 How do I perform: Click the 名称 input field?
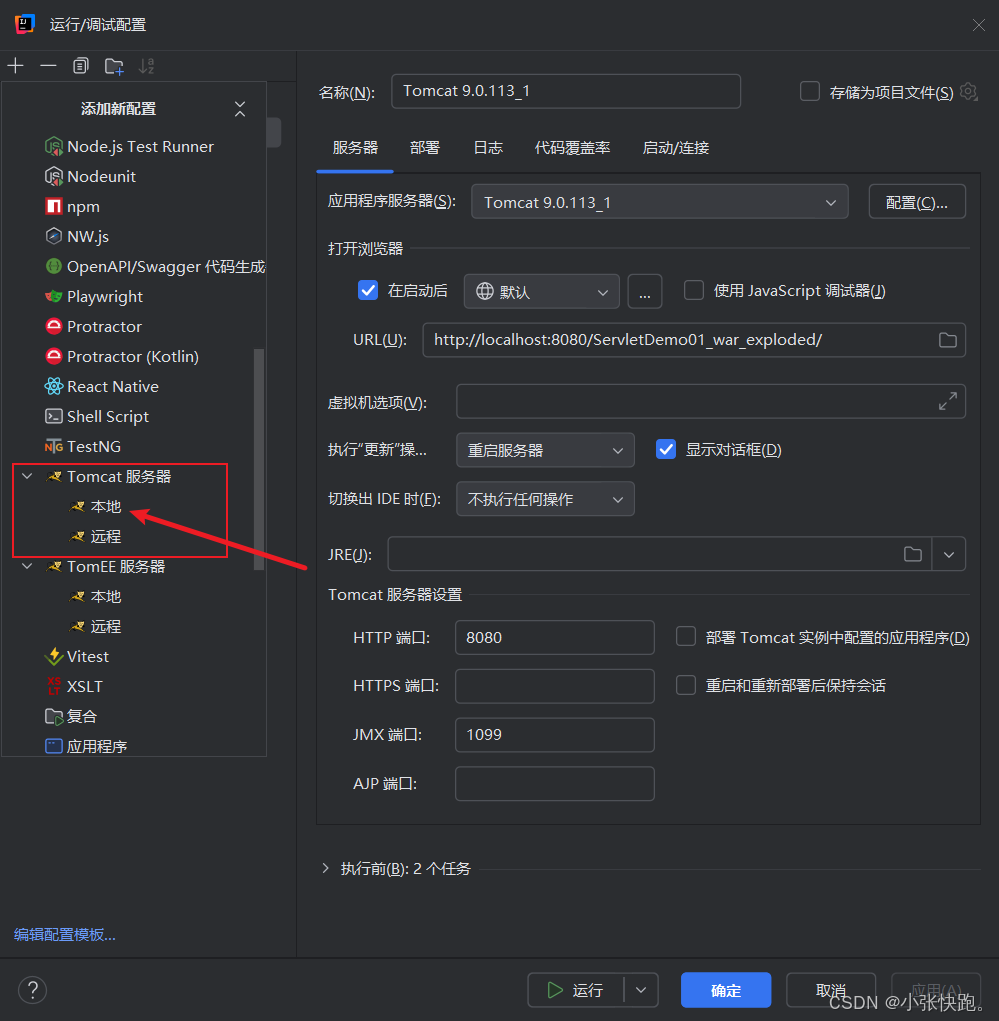coord(565,91)
